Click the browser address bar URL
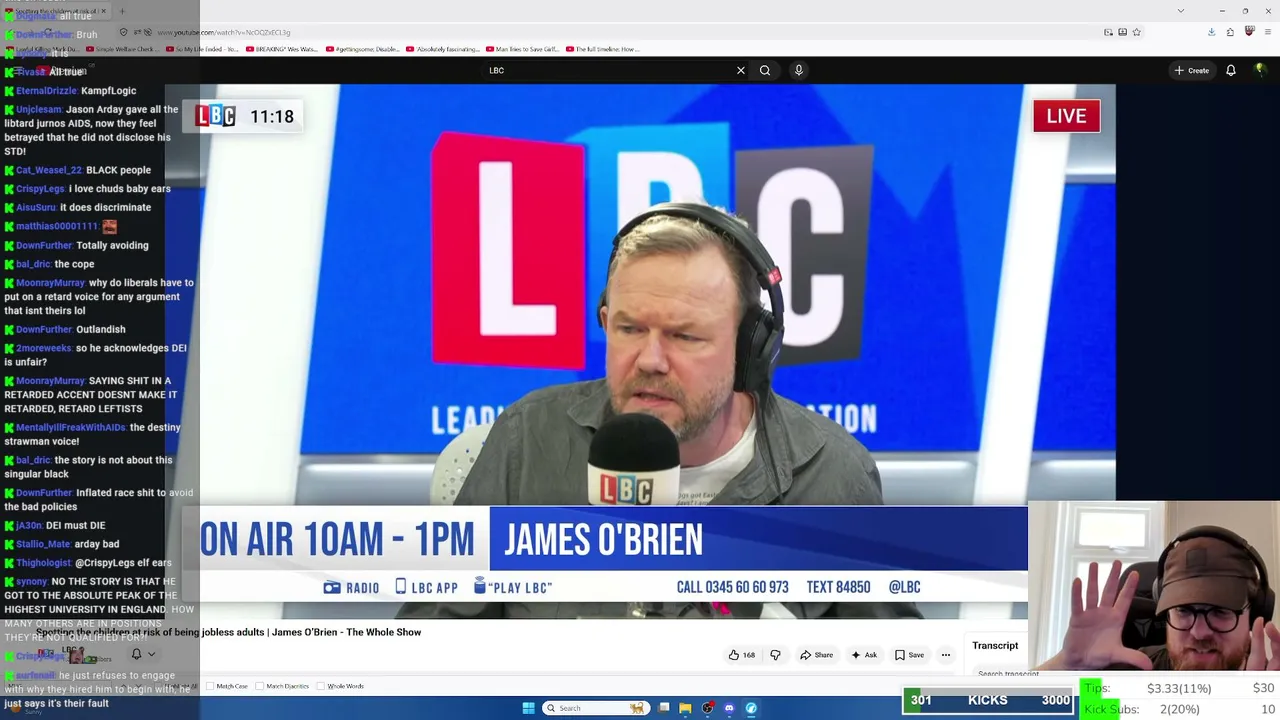 [x=223, y=32]
